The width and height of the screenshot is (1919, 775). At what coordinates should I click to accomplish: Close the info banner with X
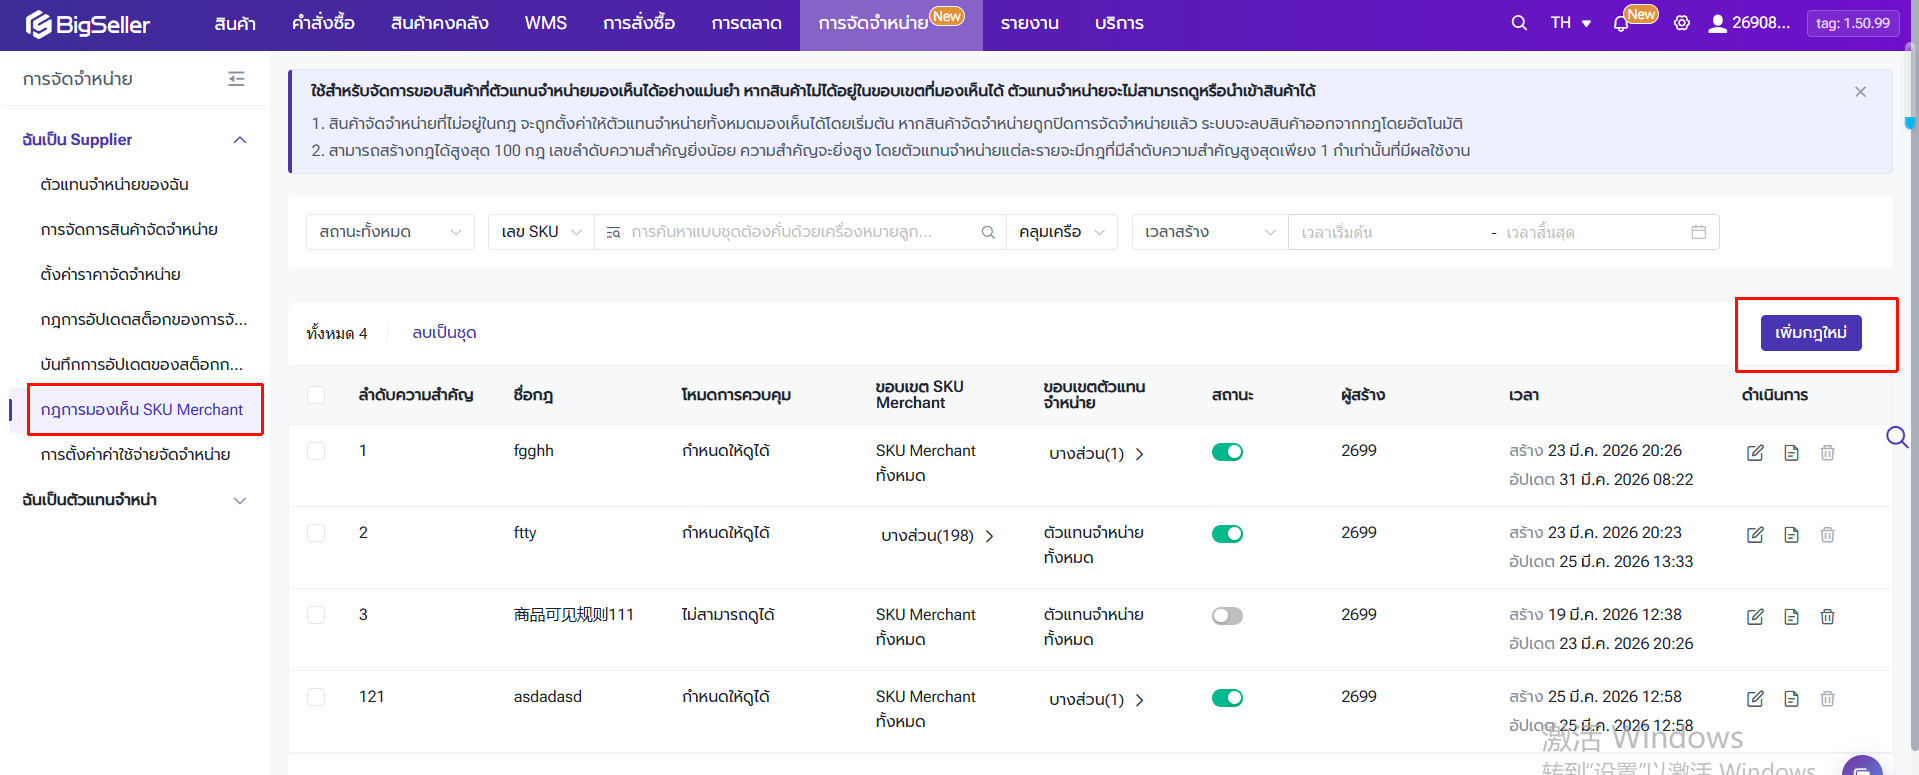click(1860, 92)
